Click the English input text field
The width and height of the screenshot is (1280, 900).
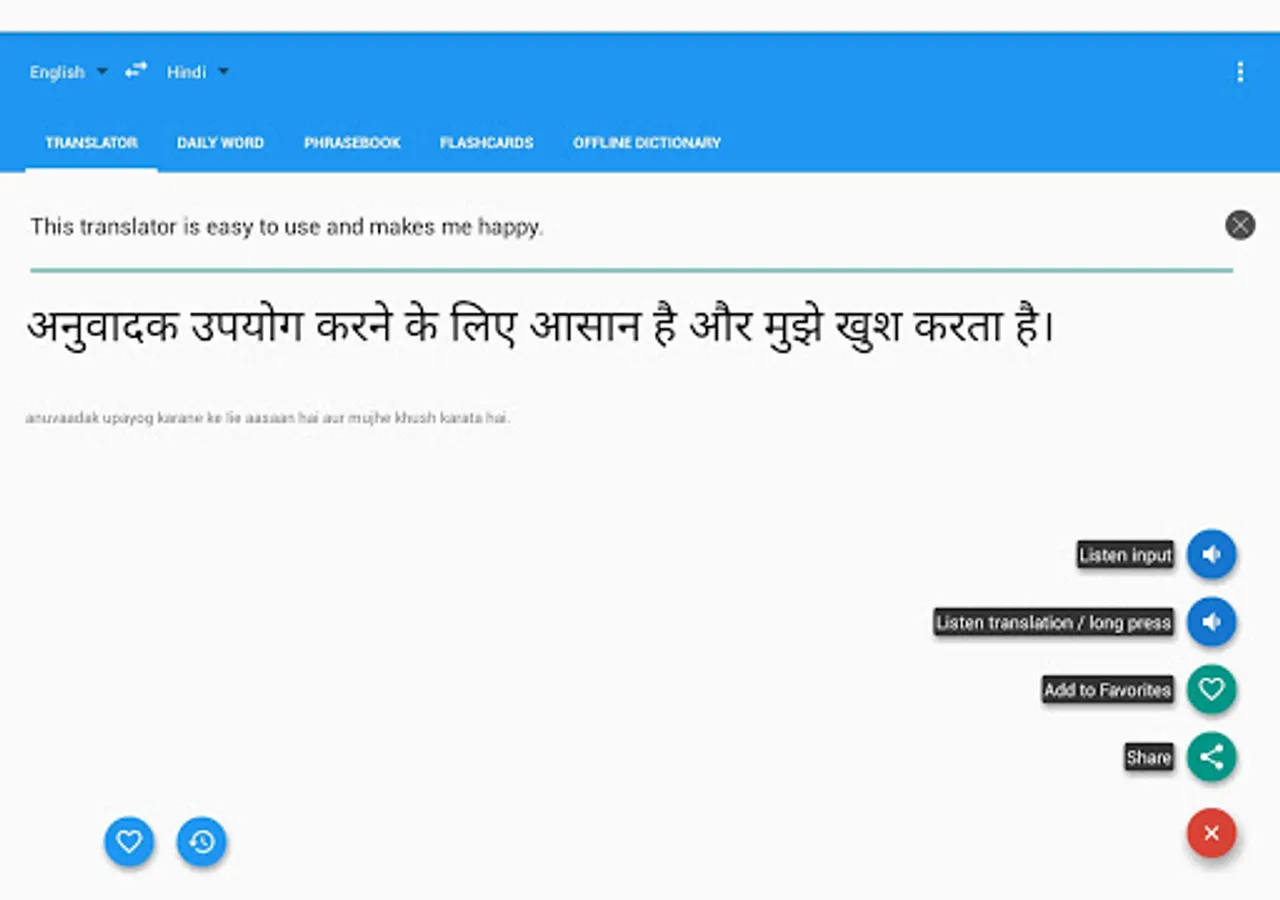pyautogui.click(x=620, y=227)
